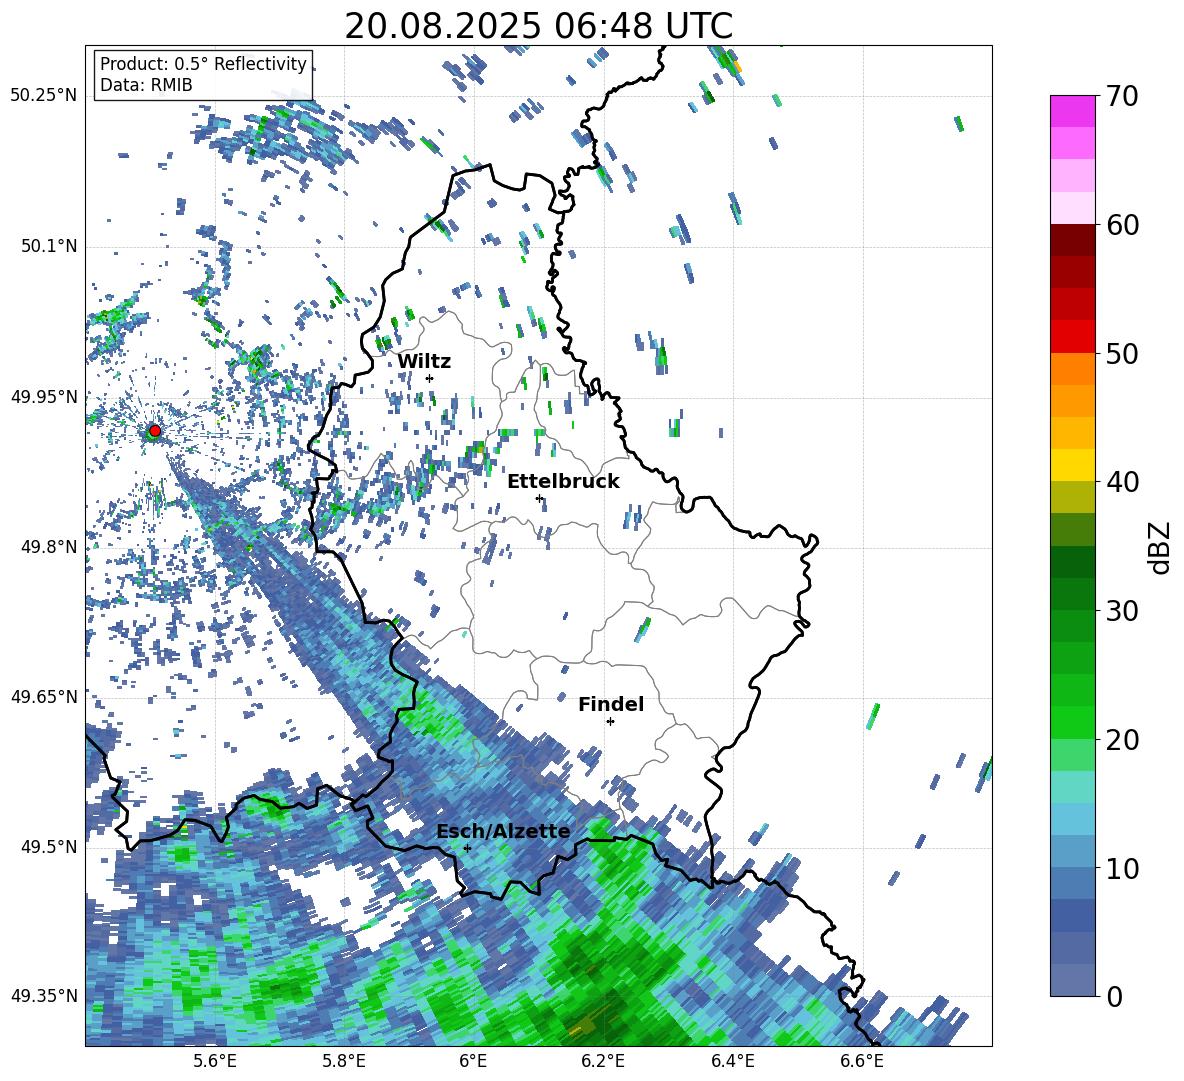Click the colorbar tick label 60
1184x1081 pixels.
[x=1123, y=225]
